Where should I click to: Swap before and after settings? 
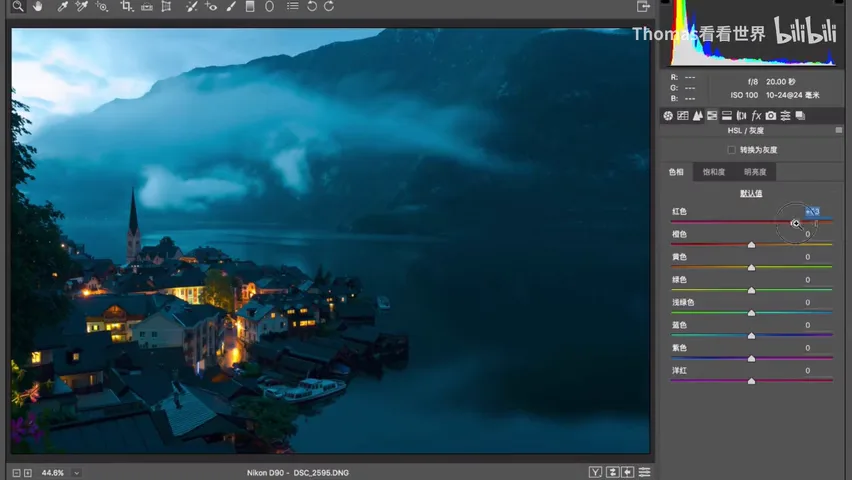tap(612, 472)
